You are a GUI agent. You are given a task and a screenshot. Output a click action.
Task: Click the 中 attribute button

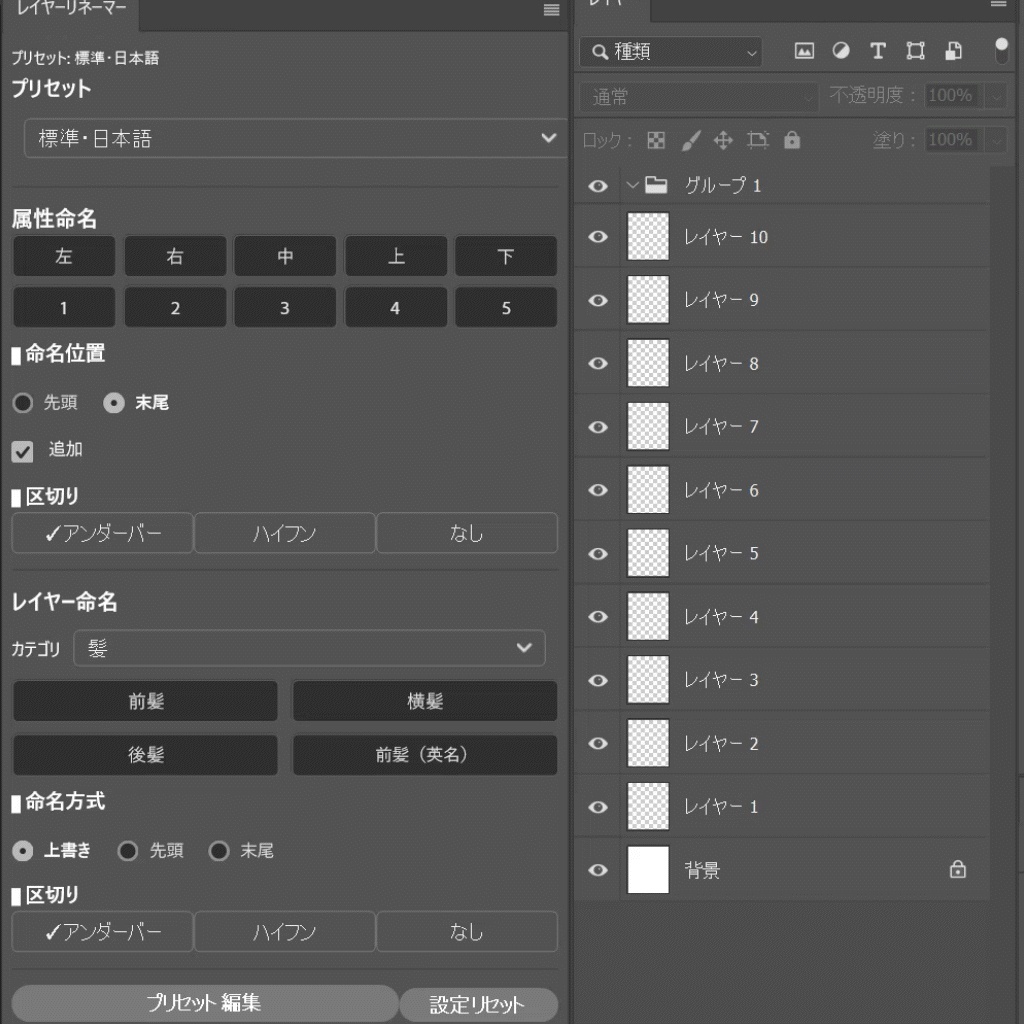coord(285,256)
